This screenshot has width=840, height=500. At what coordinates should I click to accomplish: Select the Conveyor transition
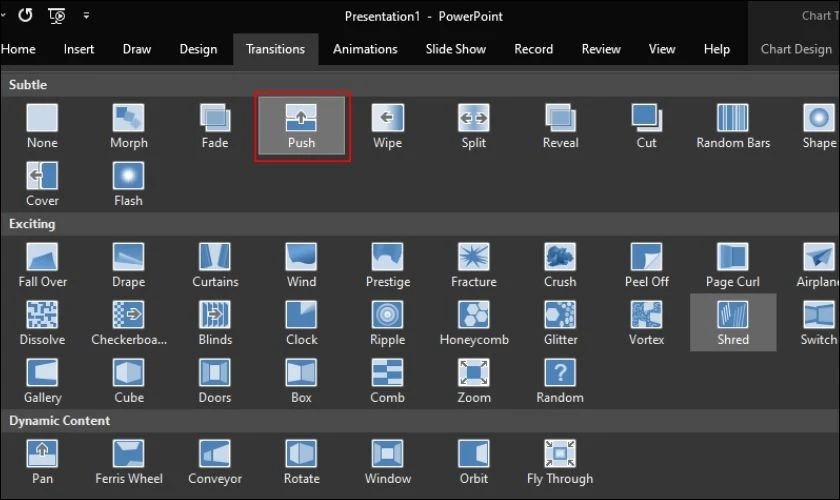coord(215,461)
